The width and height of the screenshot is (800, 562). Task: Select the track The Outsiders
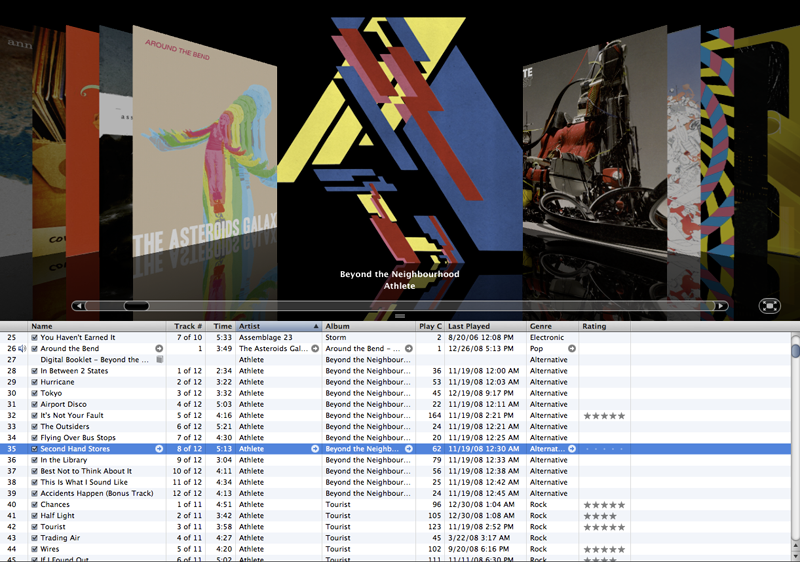[65, 426]
